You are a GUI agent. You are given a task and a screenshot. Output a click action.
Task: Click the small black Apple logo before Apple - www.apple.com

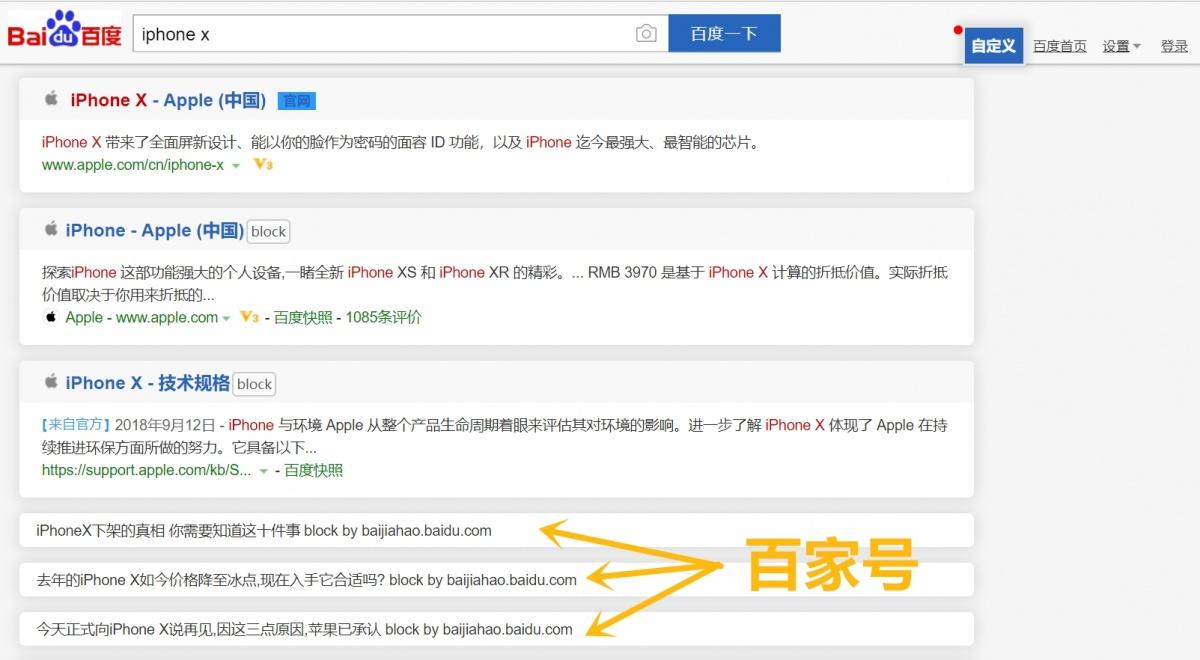(51, 317)
